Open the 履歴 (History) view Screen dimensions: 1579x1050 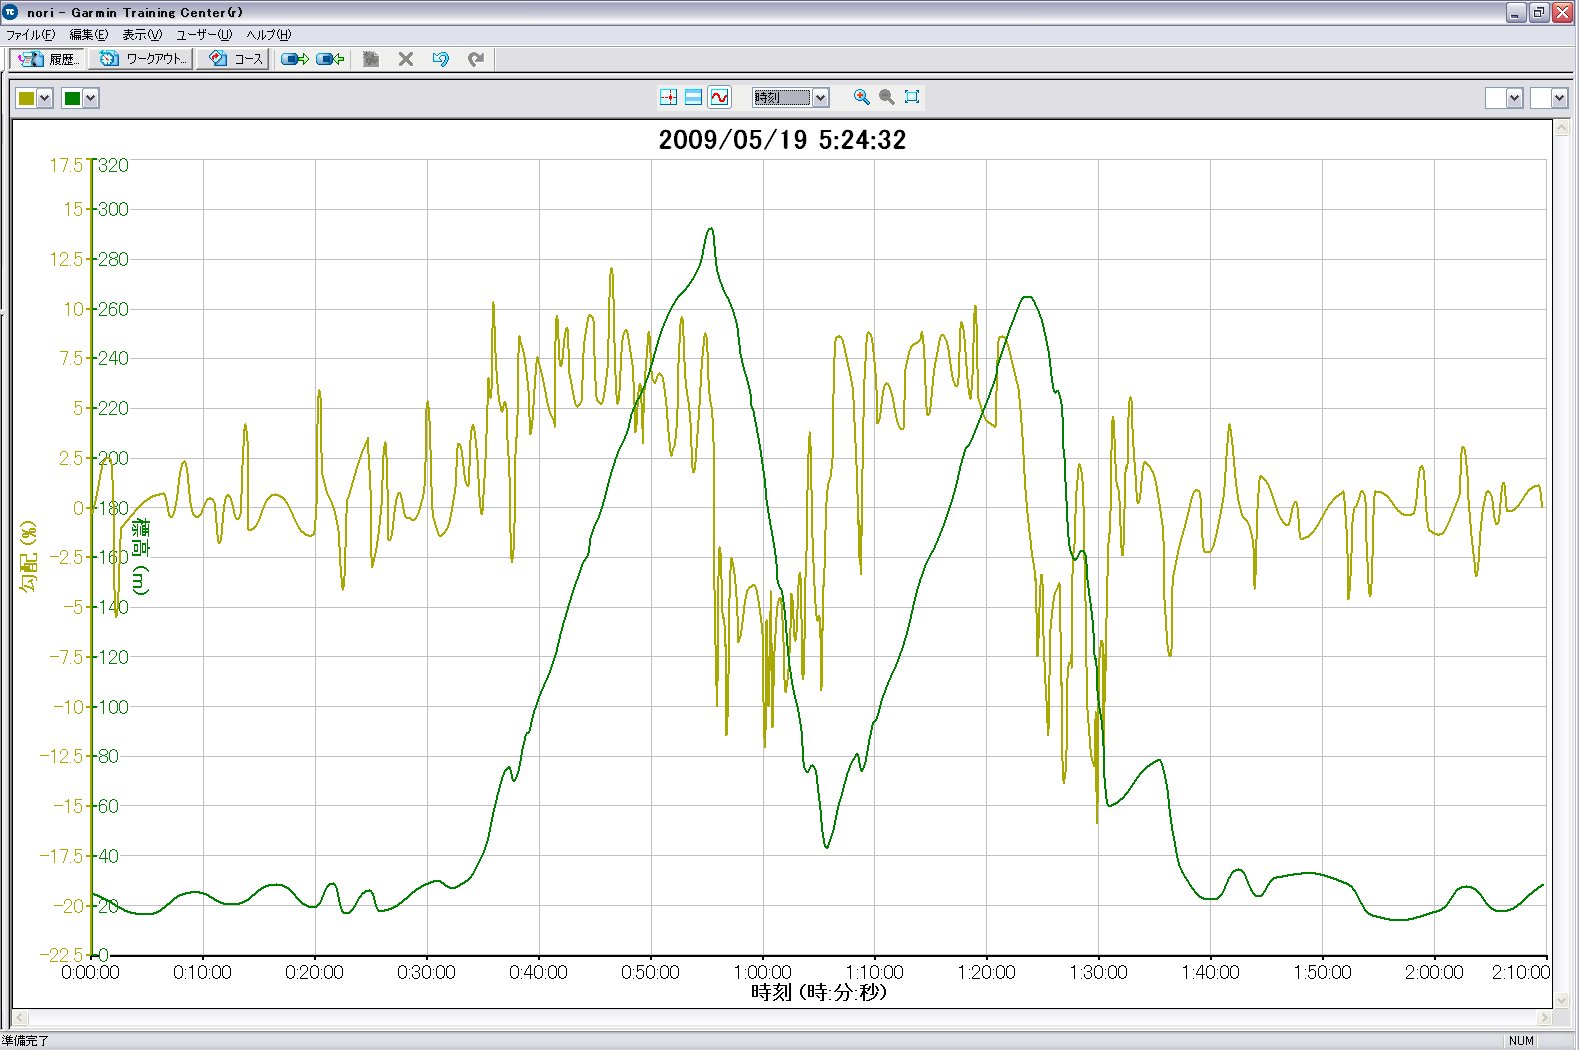pyautogui.click(x=48, y=59)
